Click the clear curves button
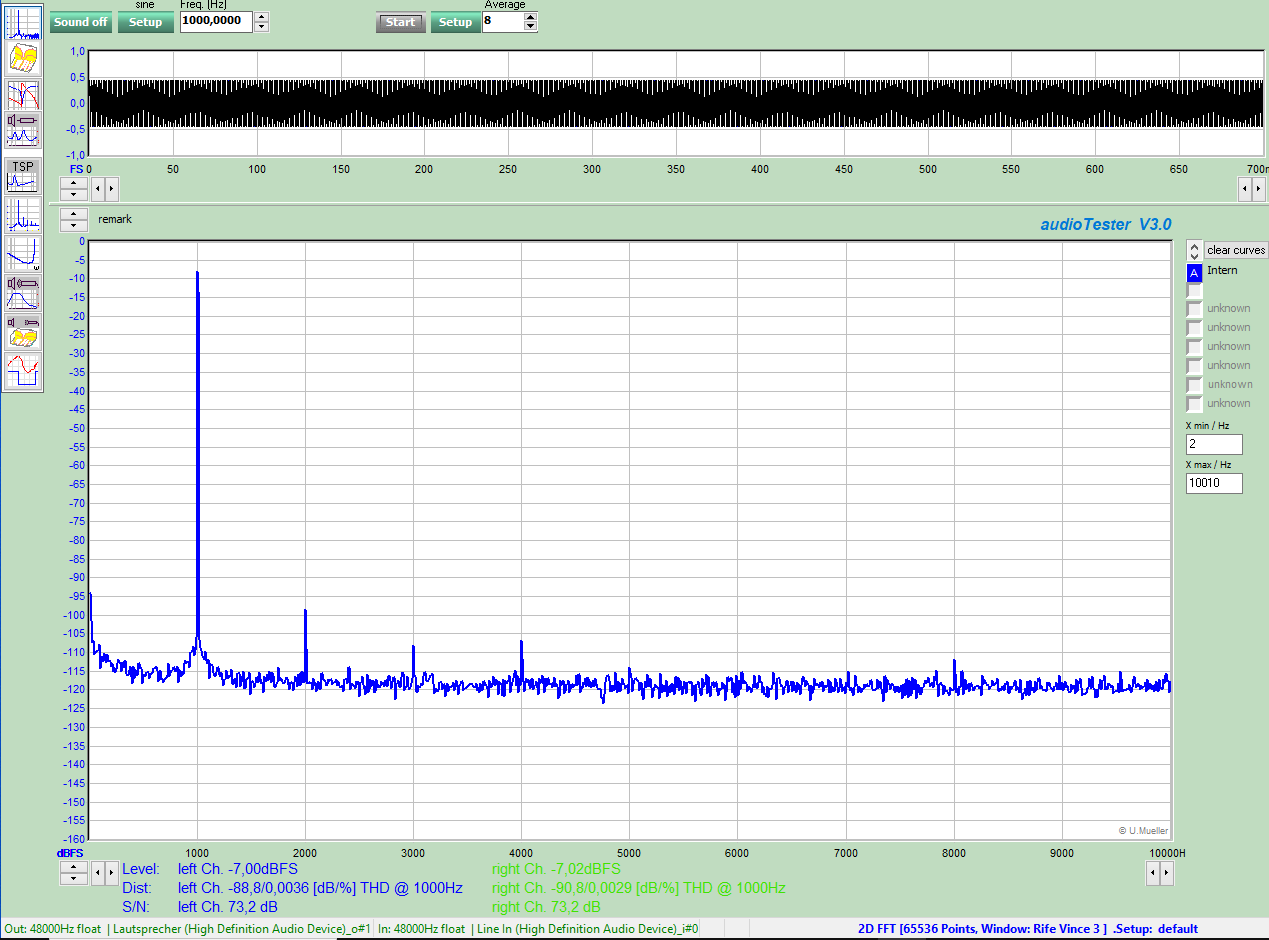 pyautogui.click(x=1235, y=250)
